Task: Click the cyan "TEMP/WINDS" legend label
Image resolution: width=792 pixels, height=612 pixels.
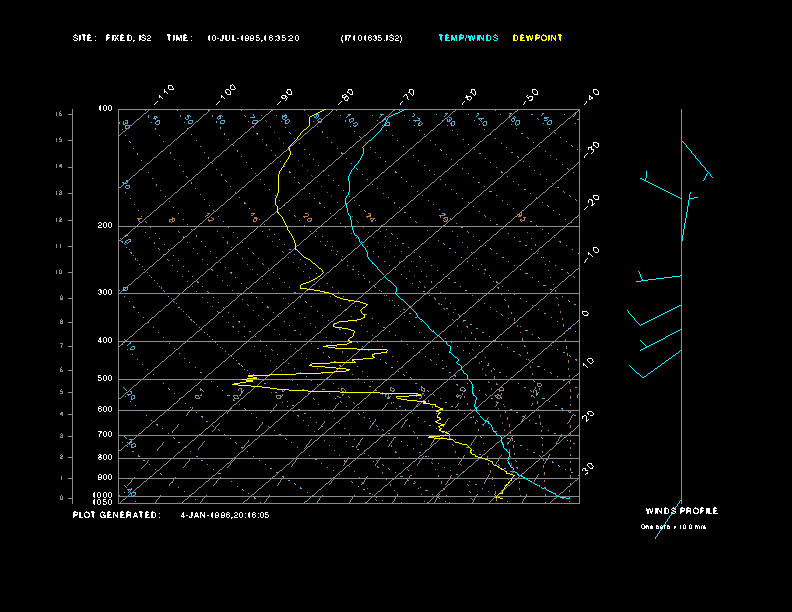Action: coord(468,38)
